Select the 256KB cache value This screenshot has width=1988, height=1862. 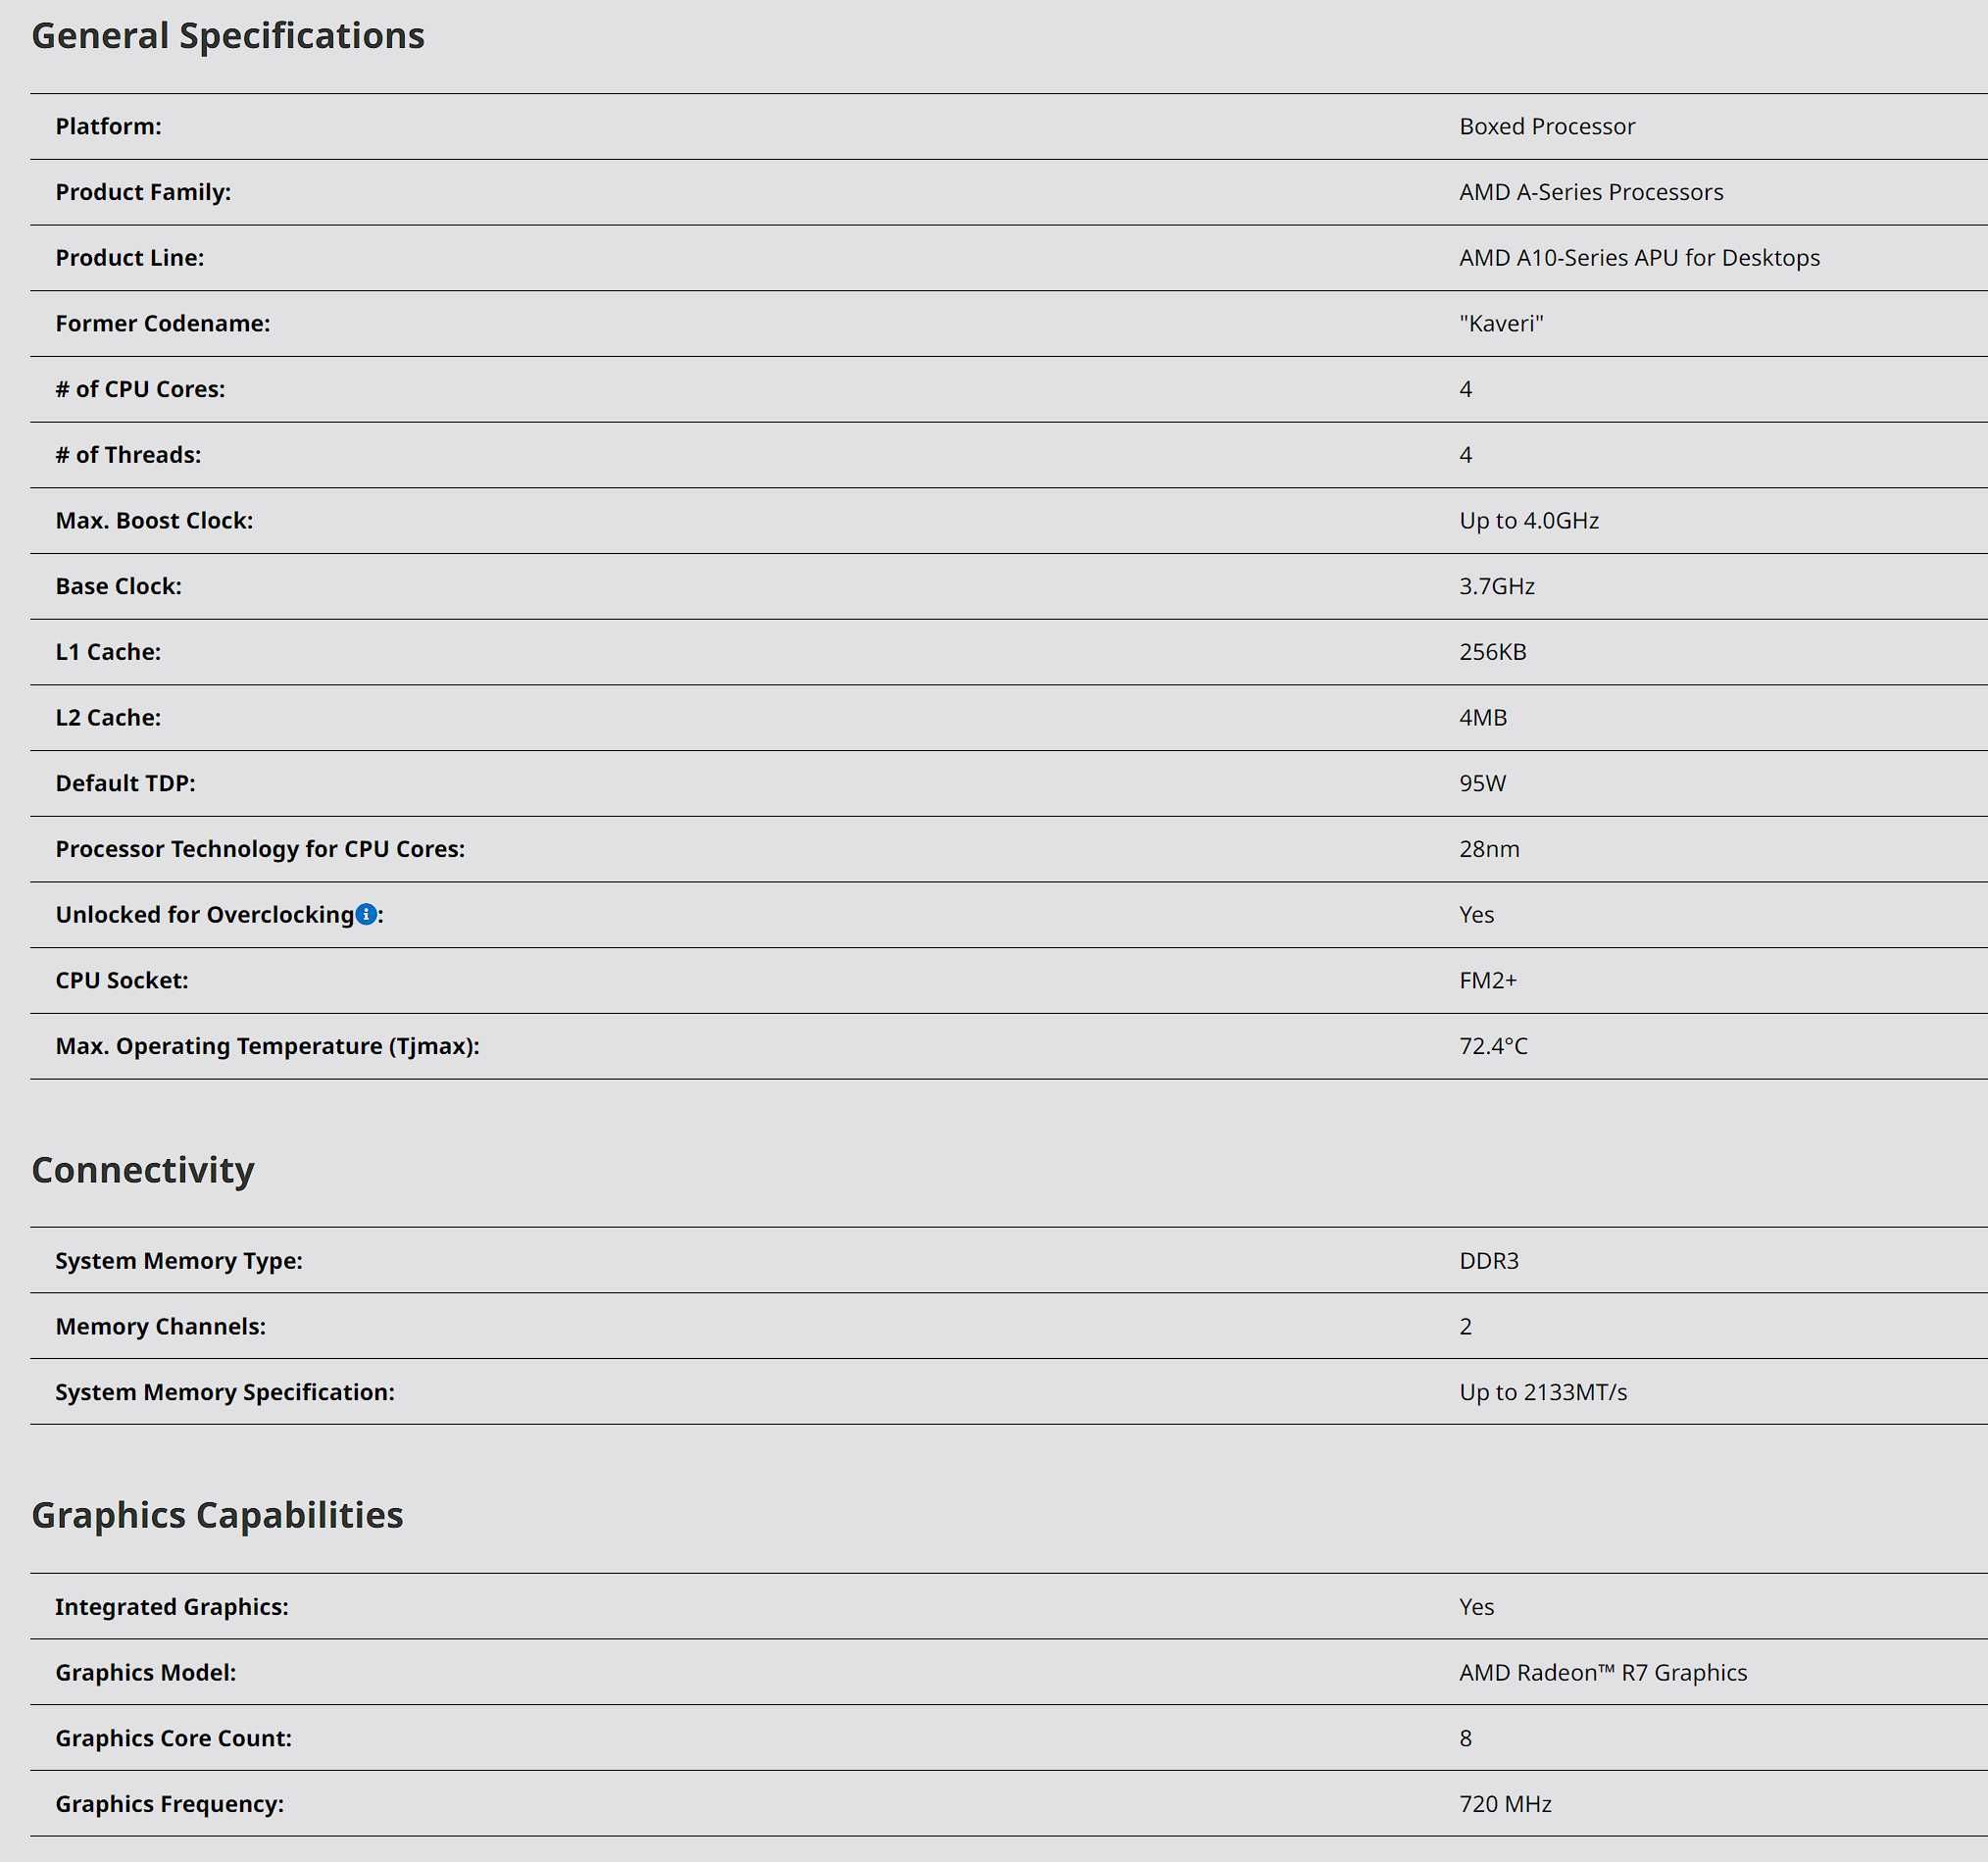[x=1492, y=652]
